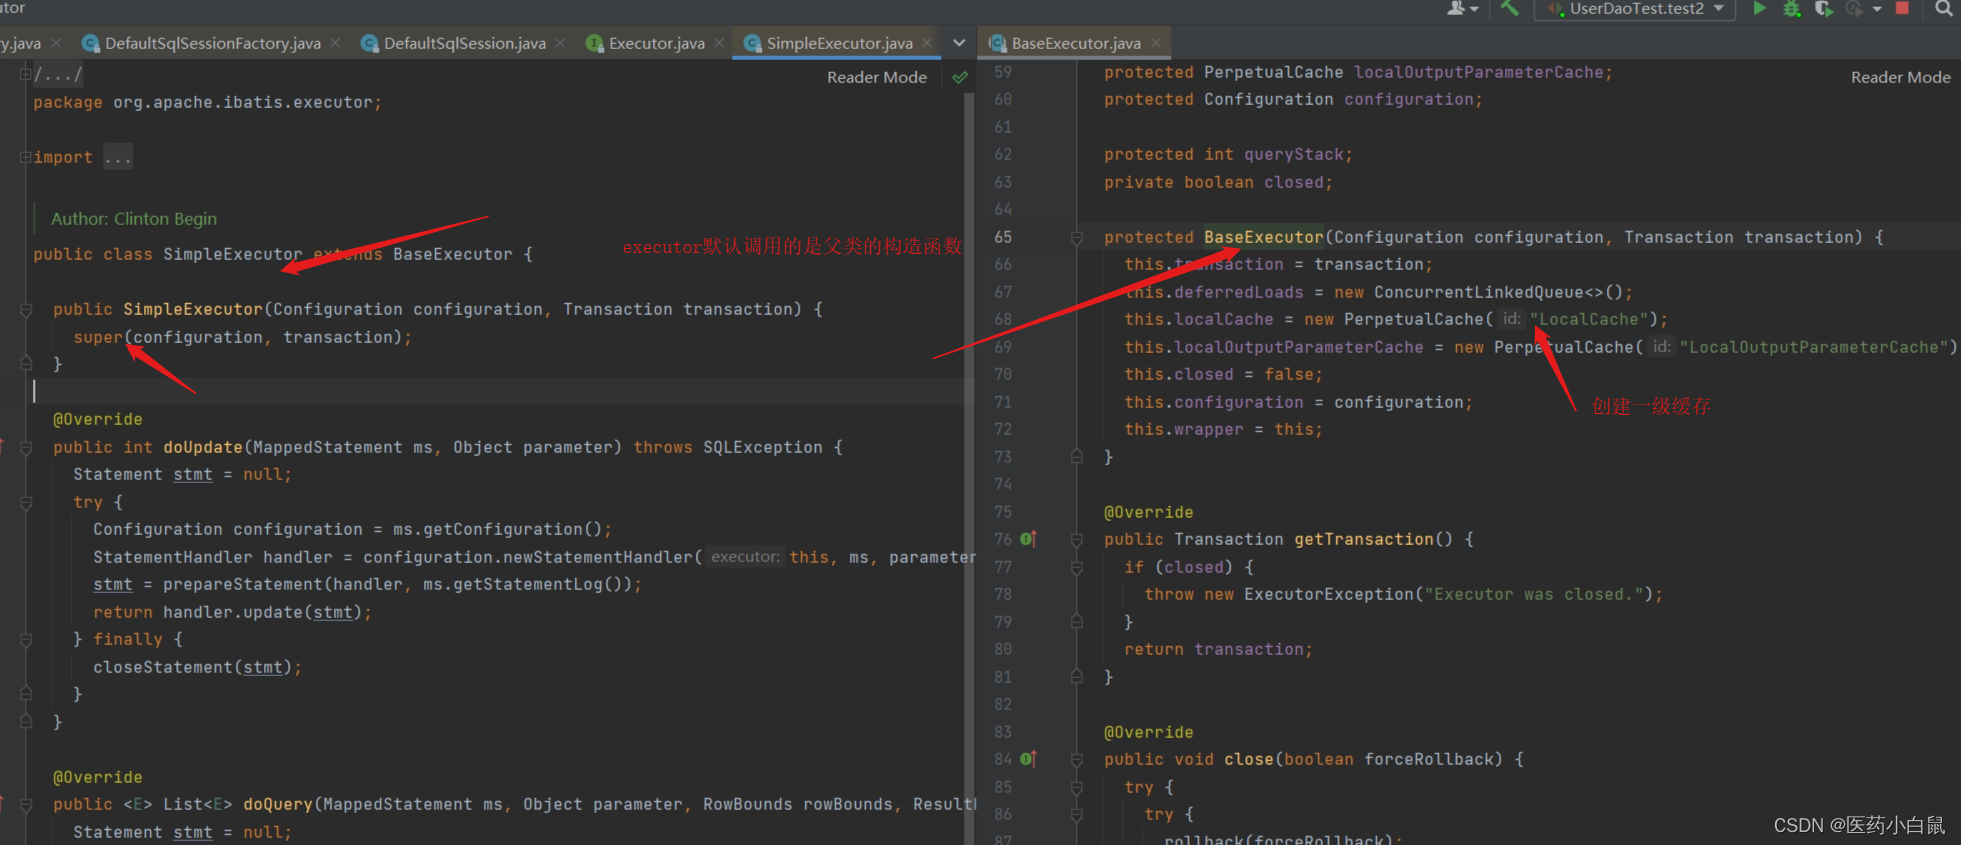Show hidden editor tabs chevron
Viewport: 1961px width, 845px height.
959,43
